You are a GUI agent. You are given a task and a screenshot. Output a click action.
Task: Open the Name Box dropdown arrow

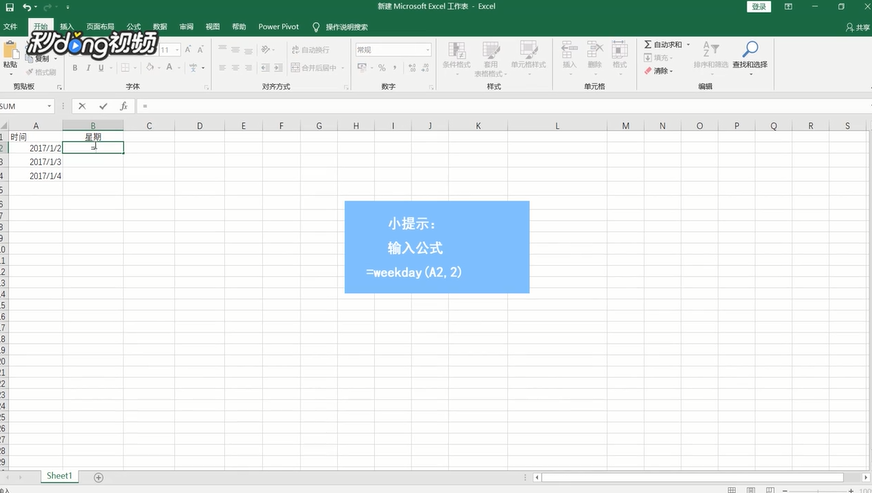click(49, 106)
